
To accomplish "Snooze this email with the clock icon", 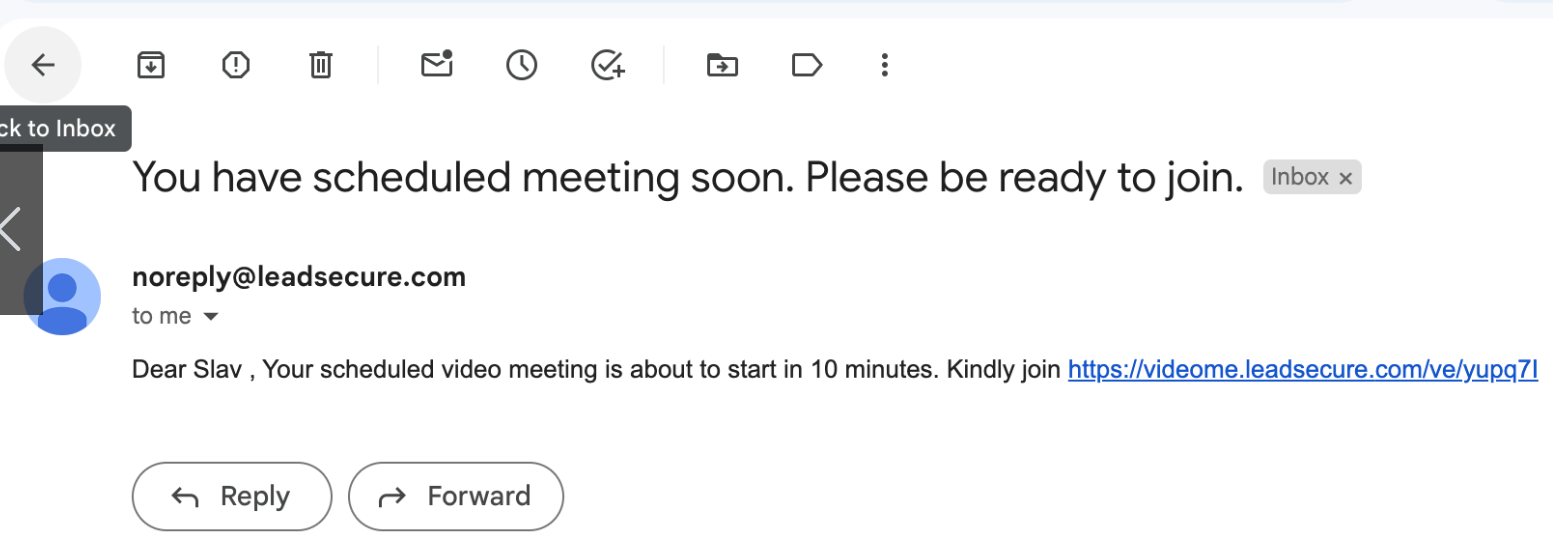I will (x=521, y=66).
